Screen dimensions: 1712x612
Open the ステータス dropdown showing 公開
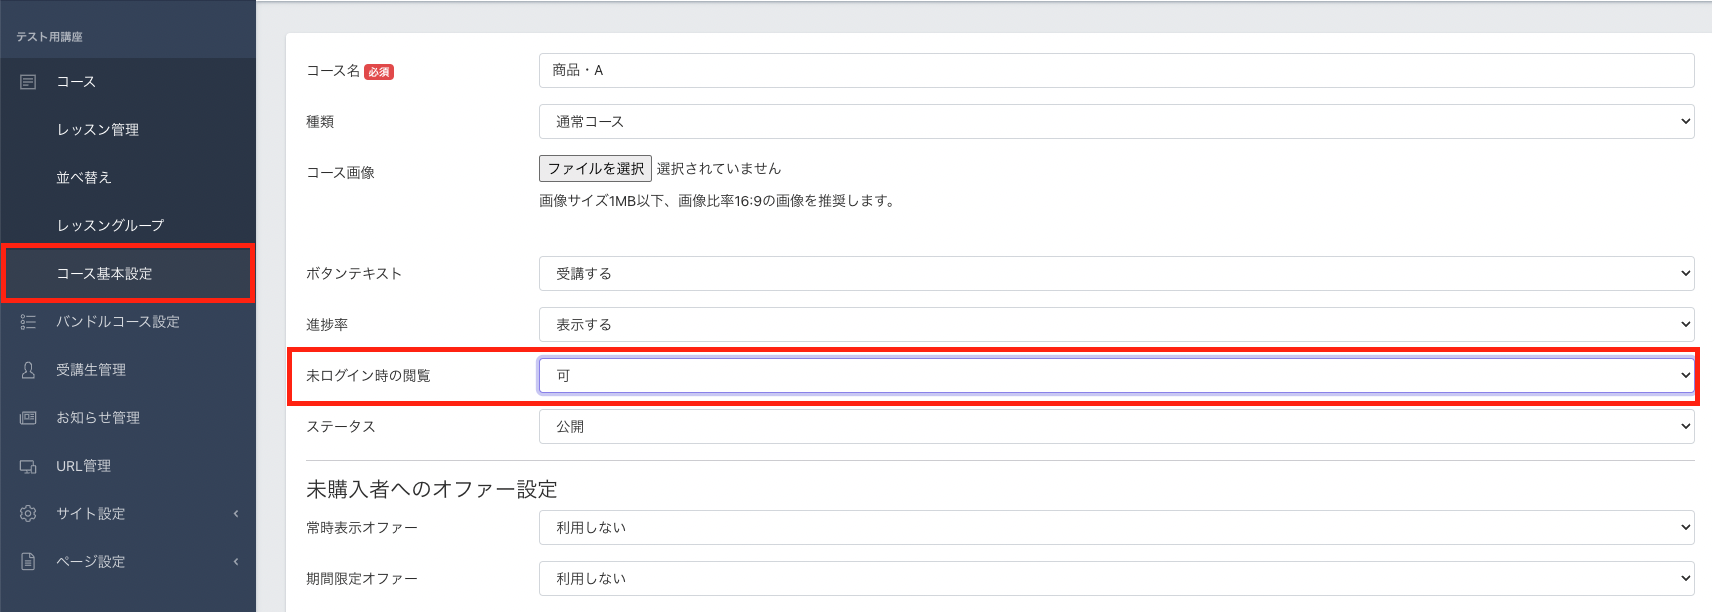(1116, 427)
